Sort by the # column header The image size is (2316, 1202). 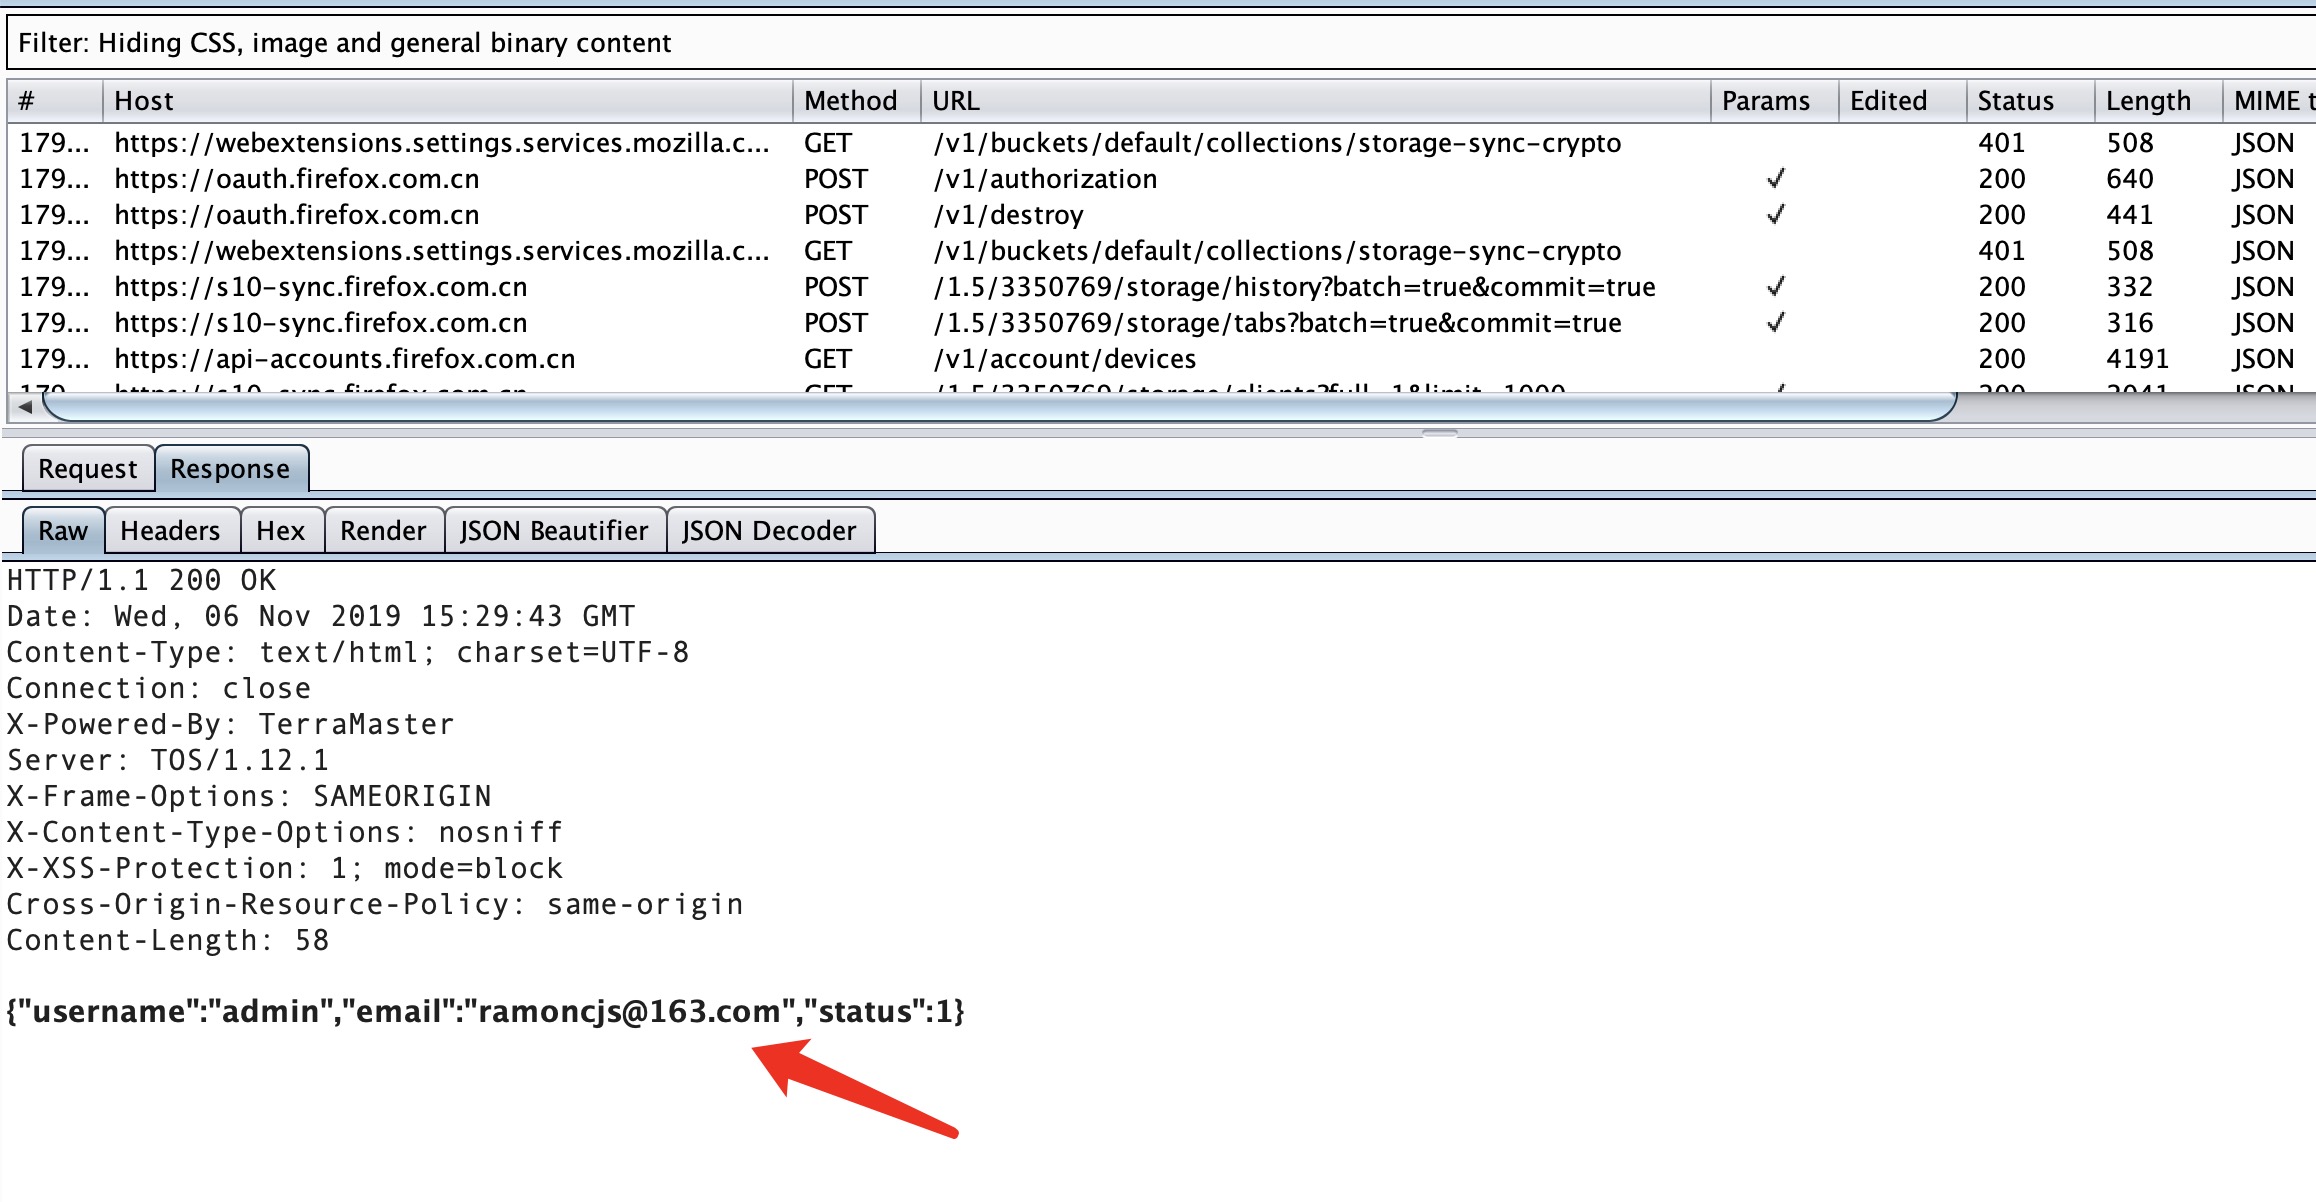pos(55,101)
